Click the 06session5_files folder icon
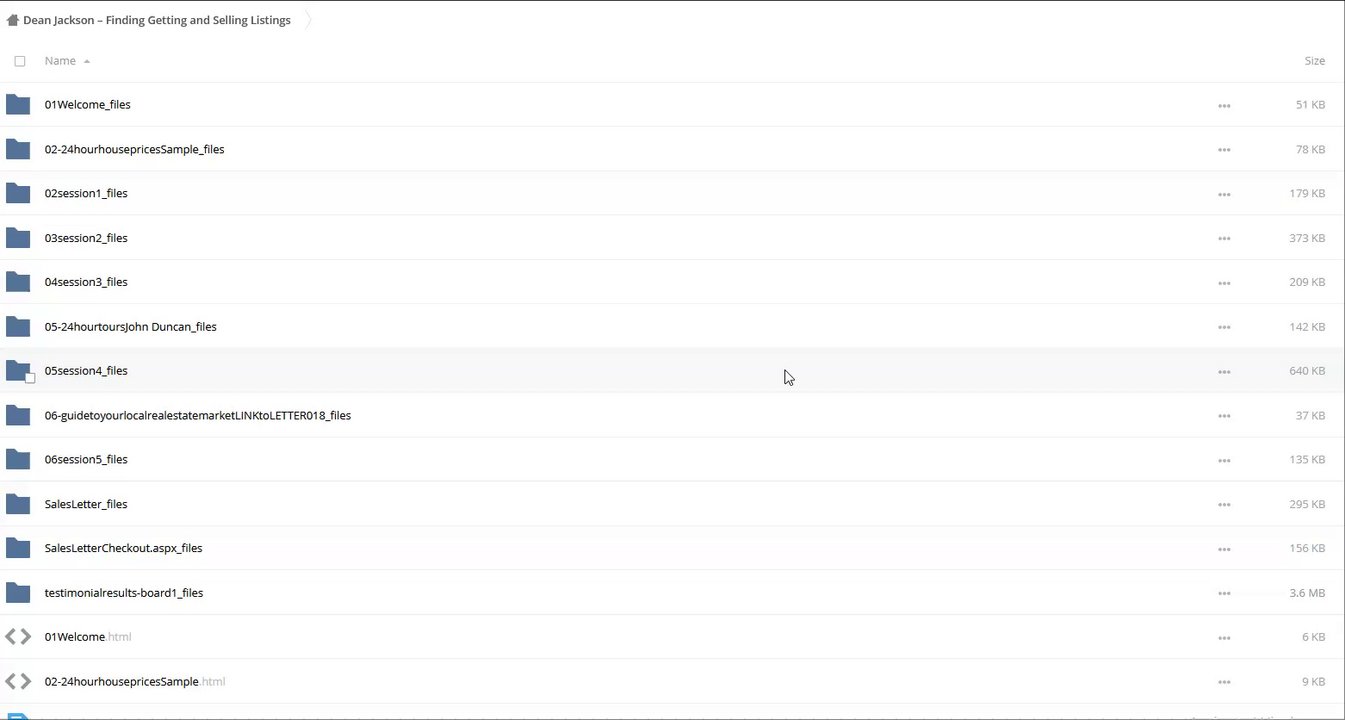This screenshot has height=720, width=1345. (18, 460)
